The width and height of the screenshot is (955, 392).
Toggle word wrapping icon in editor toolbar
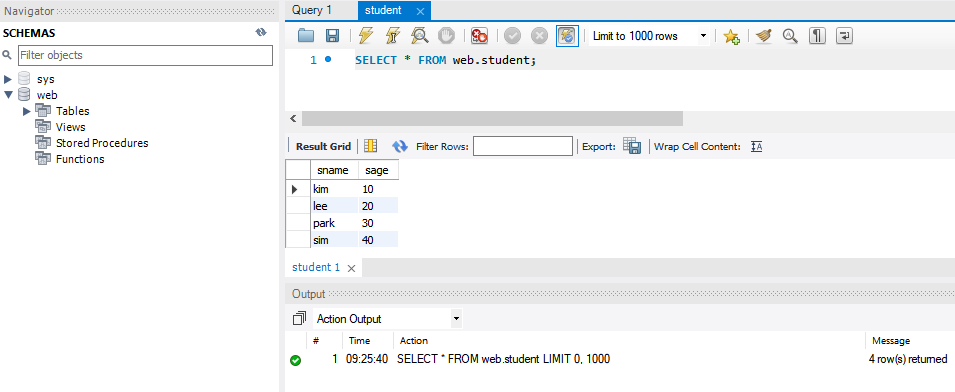pos(844,36)
